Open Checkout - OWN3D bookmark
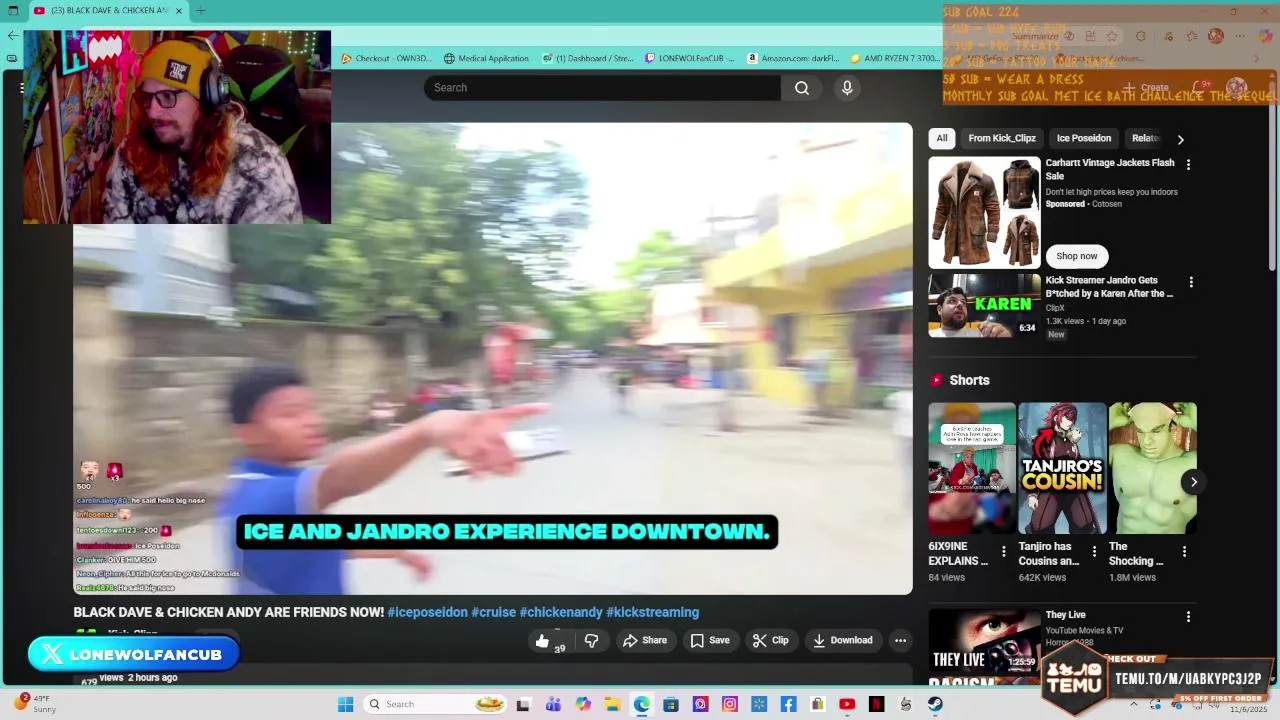This screenshot has height=720, width=1280. (386, 58)
